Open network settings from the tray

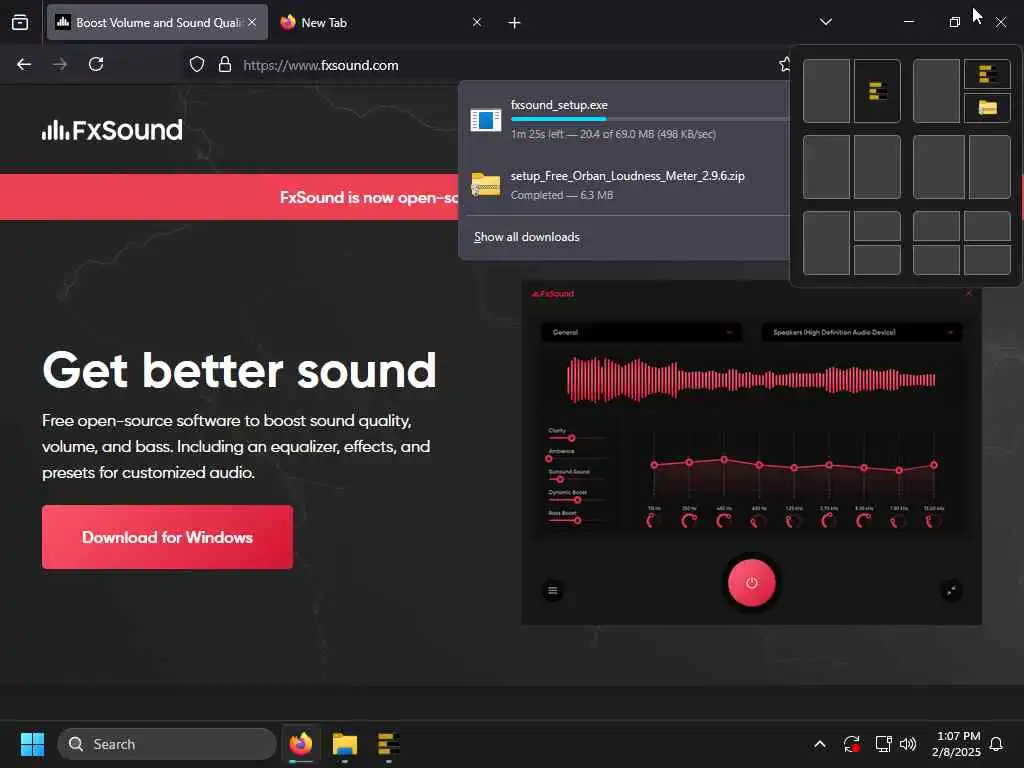click(x=883, y=744)
